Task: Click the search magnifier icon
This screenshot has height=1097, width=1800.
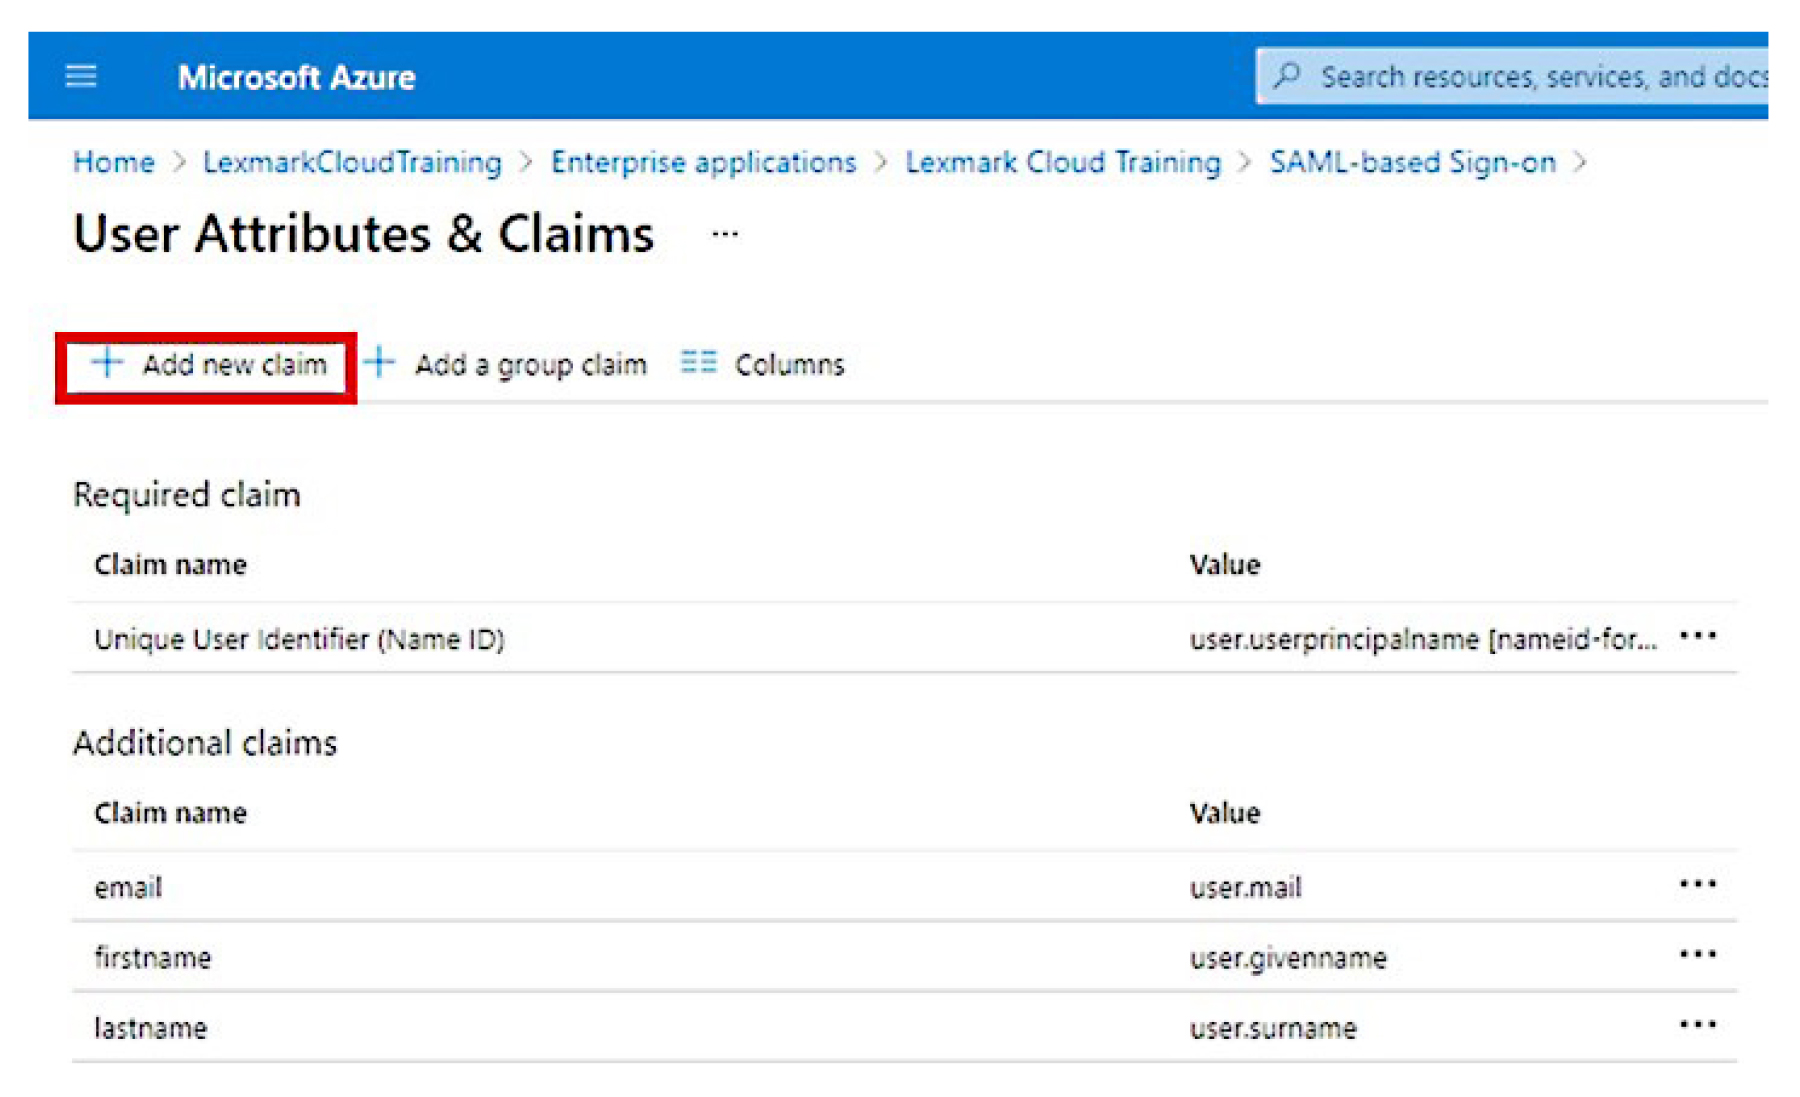Action: coord(1289,76)
